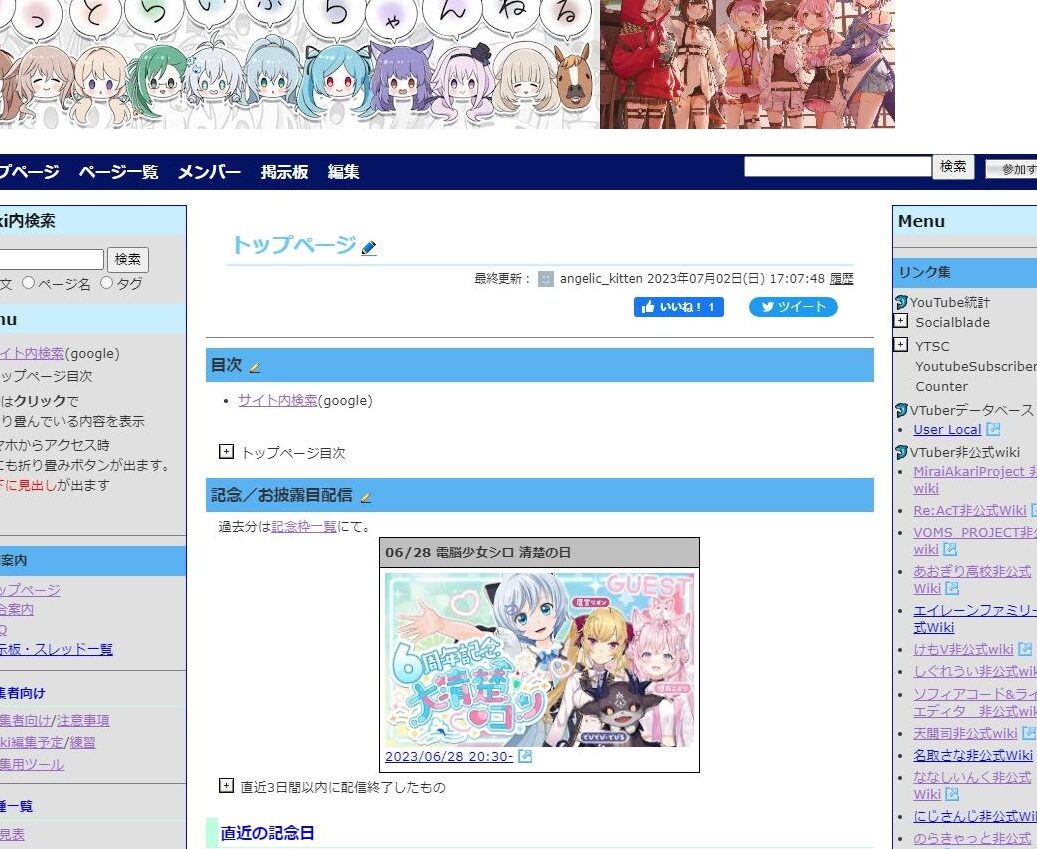1037x849 pixels.
Task: Open the 履歴 history link
Action: (841, 279)
